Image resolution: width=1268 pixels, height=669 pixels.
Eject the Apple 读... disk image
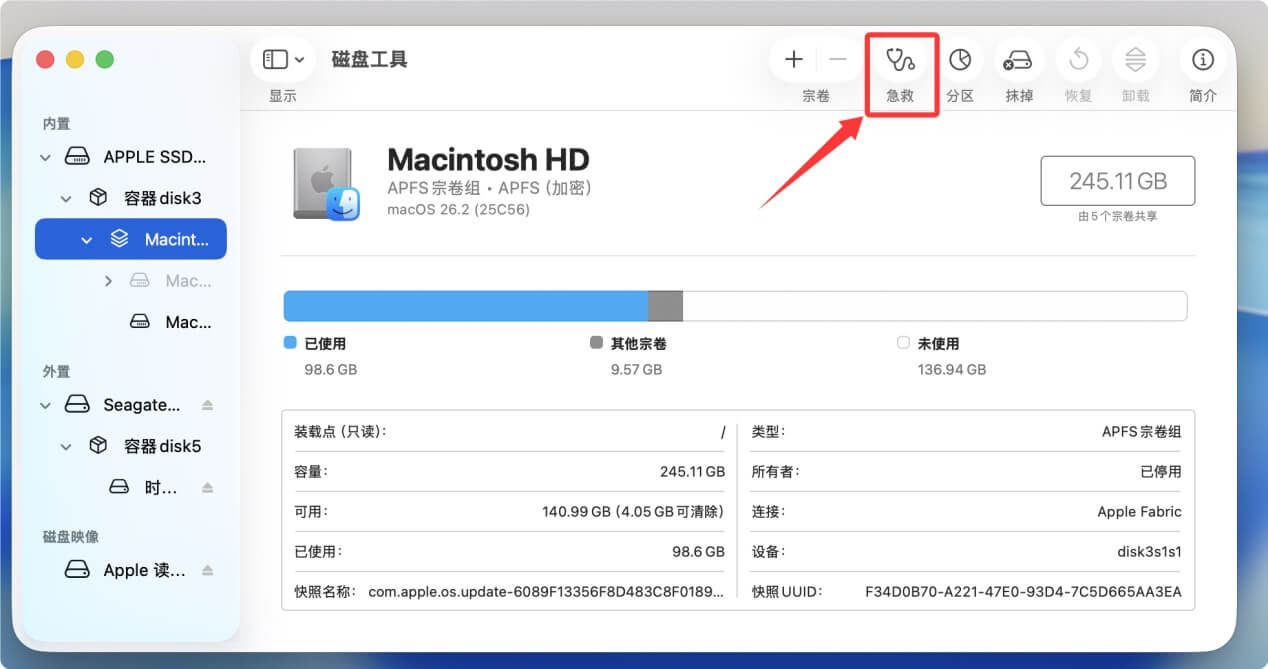pyautogui.click(x=208, y=569)
